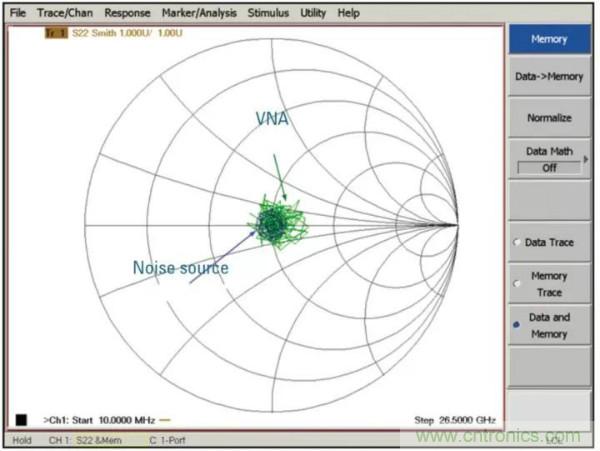Select the Tr 1 trace marker label
600x451 pixels.
coord(54,34)
